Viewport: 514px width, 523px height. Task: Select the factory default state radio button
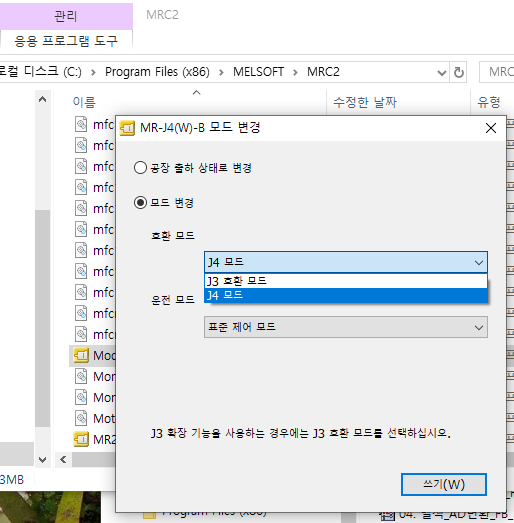click(x=140, y=168)
